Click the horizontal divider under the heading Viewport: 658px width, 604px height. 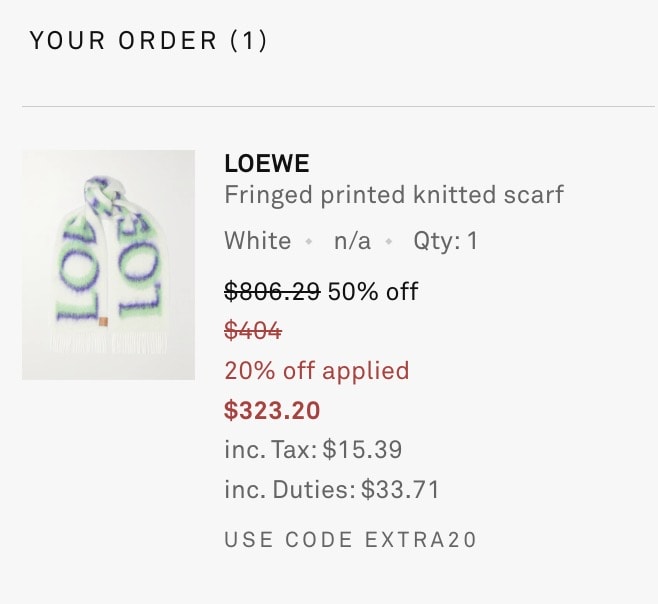point(338,107)
